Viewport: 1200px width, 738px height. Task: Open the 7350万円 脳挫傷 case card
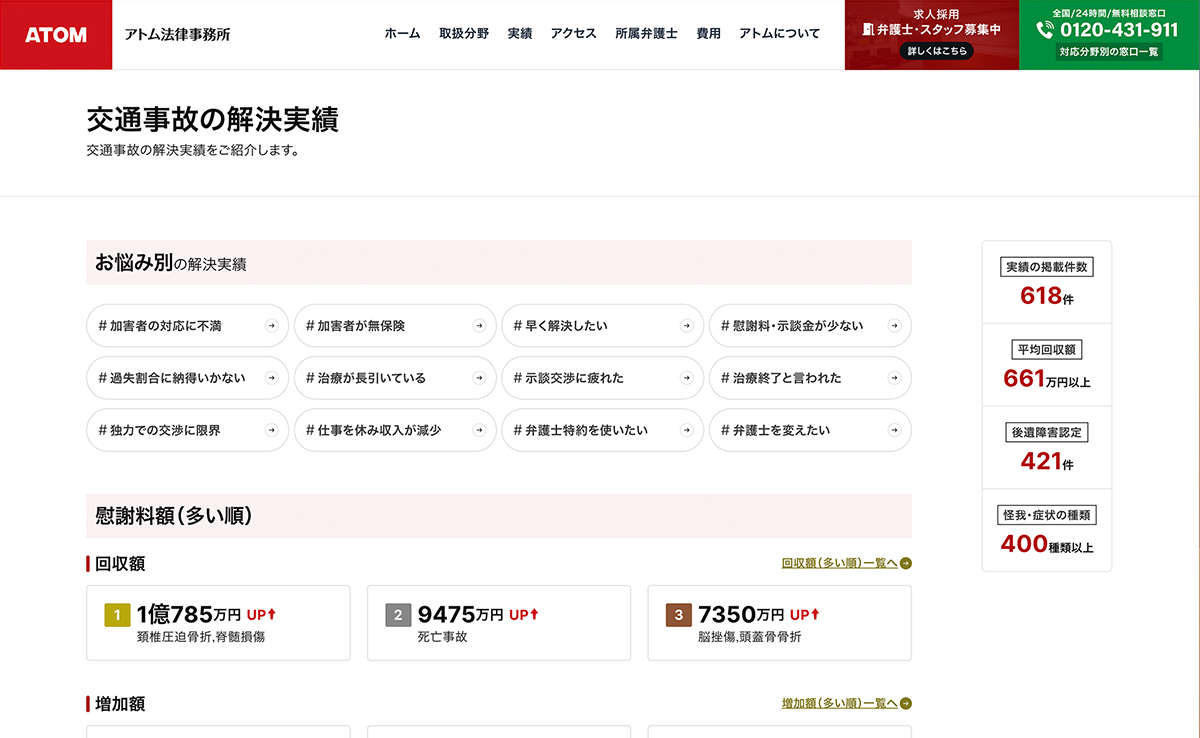779,623
